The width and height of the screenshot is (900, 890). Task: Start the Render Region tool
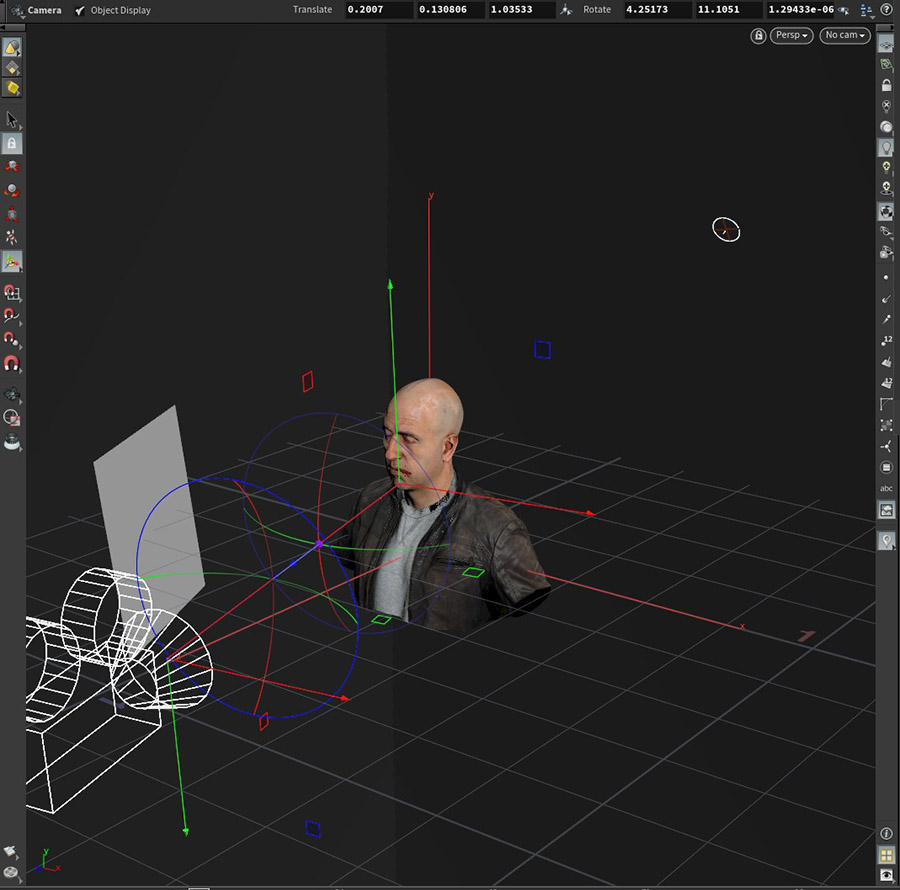coord(11,418)
